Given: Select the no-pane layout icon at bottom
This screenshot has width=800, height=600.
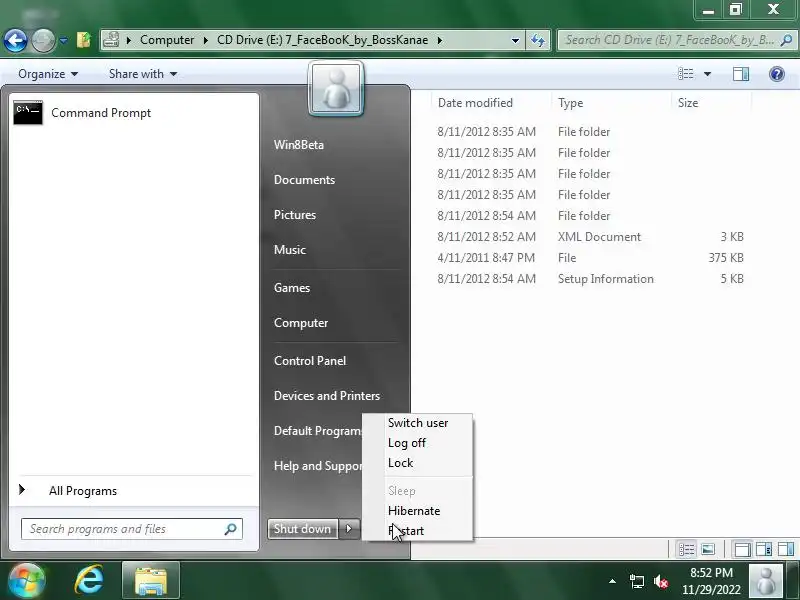Looking at the screenshot, I should tap(742, 549).
